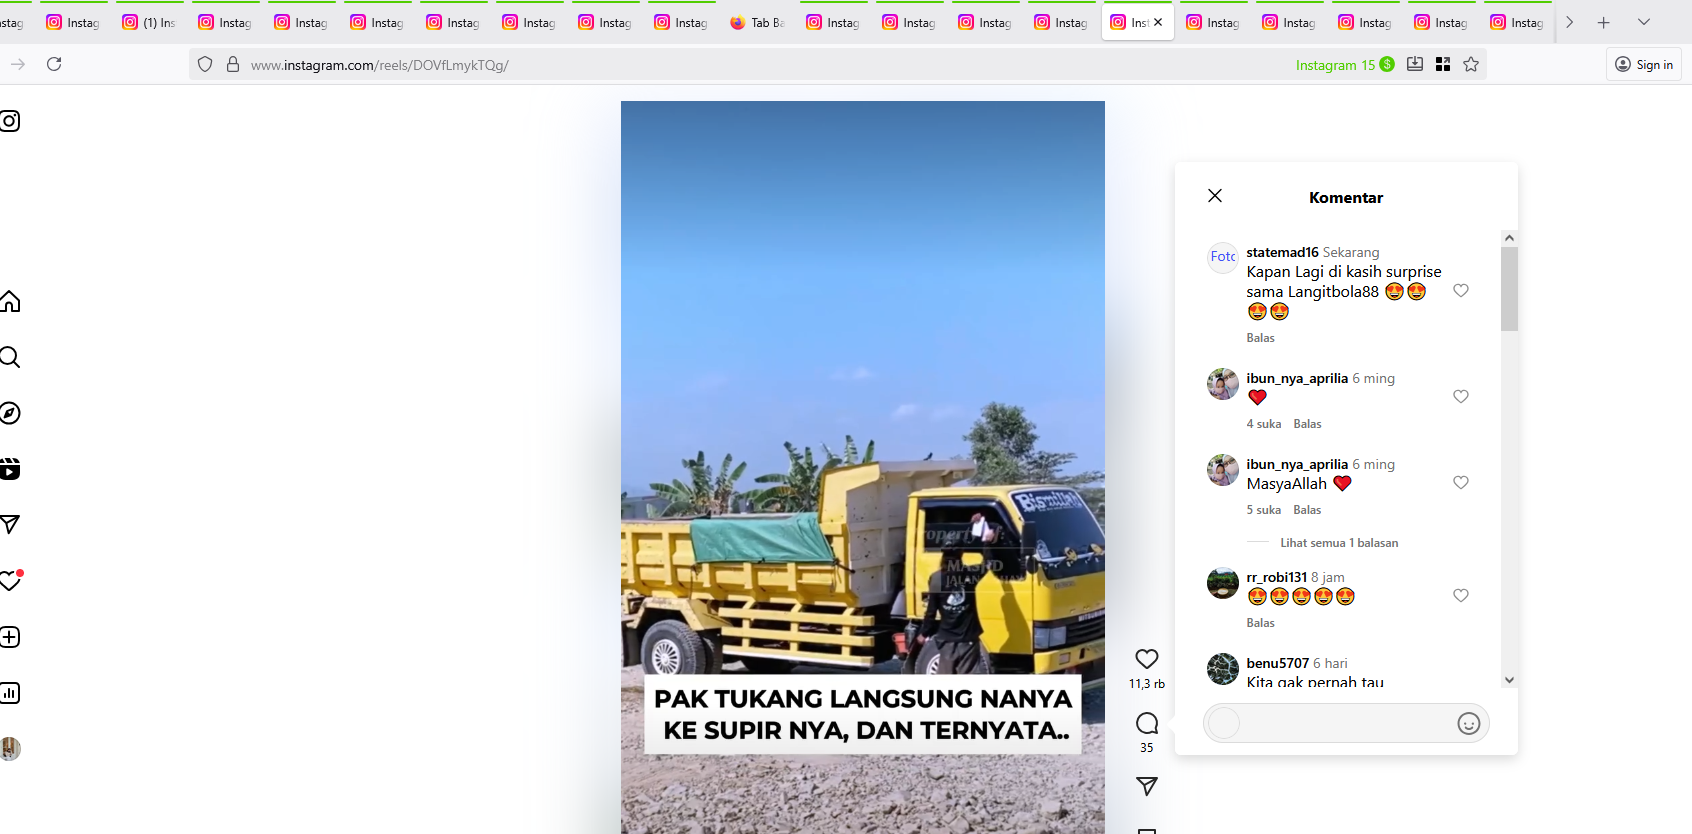
Task: Click comments scrollbar up arrow
Action: coord(1509,238)
